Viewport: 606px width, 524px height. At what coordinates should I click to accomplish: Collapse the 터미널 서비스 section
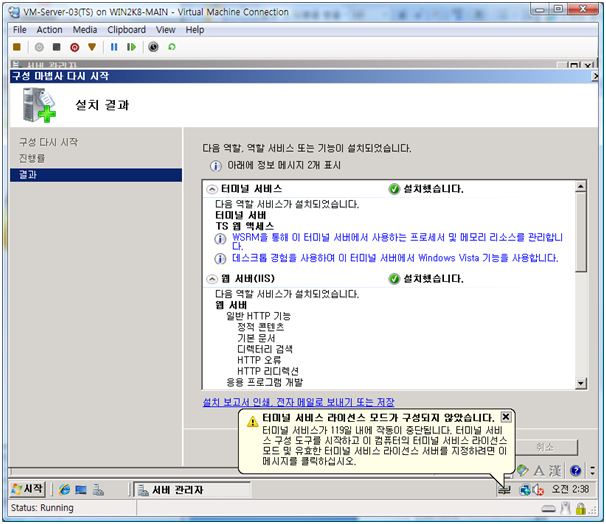(212, 189)
